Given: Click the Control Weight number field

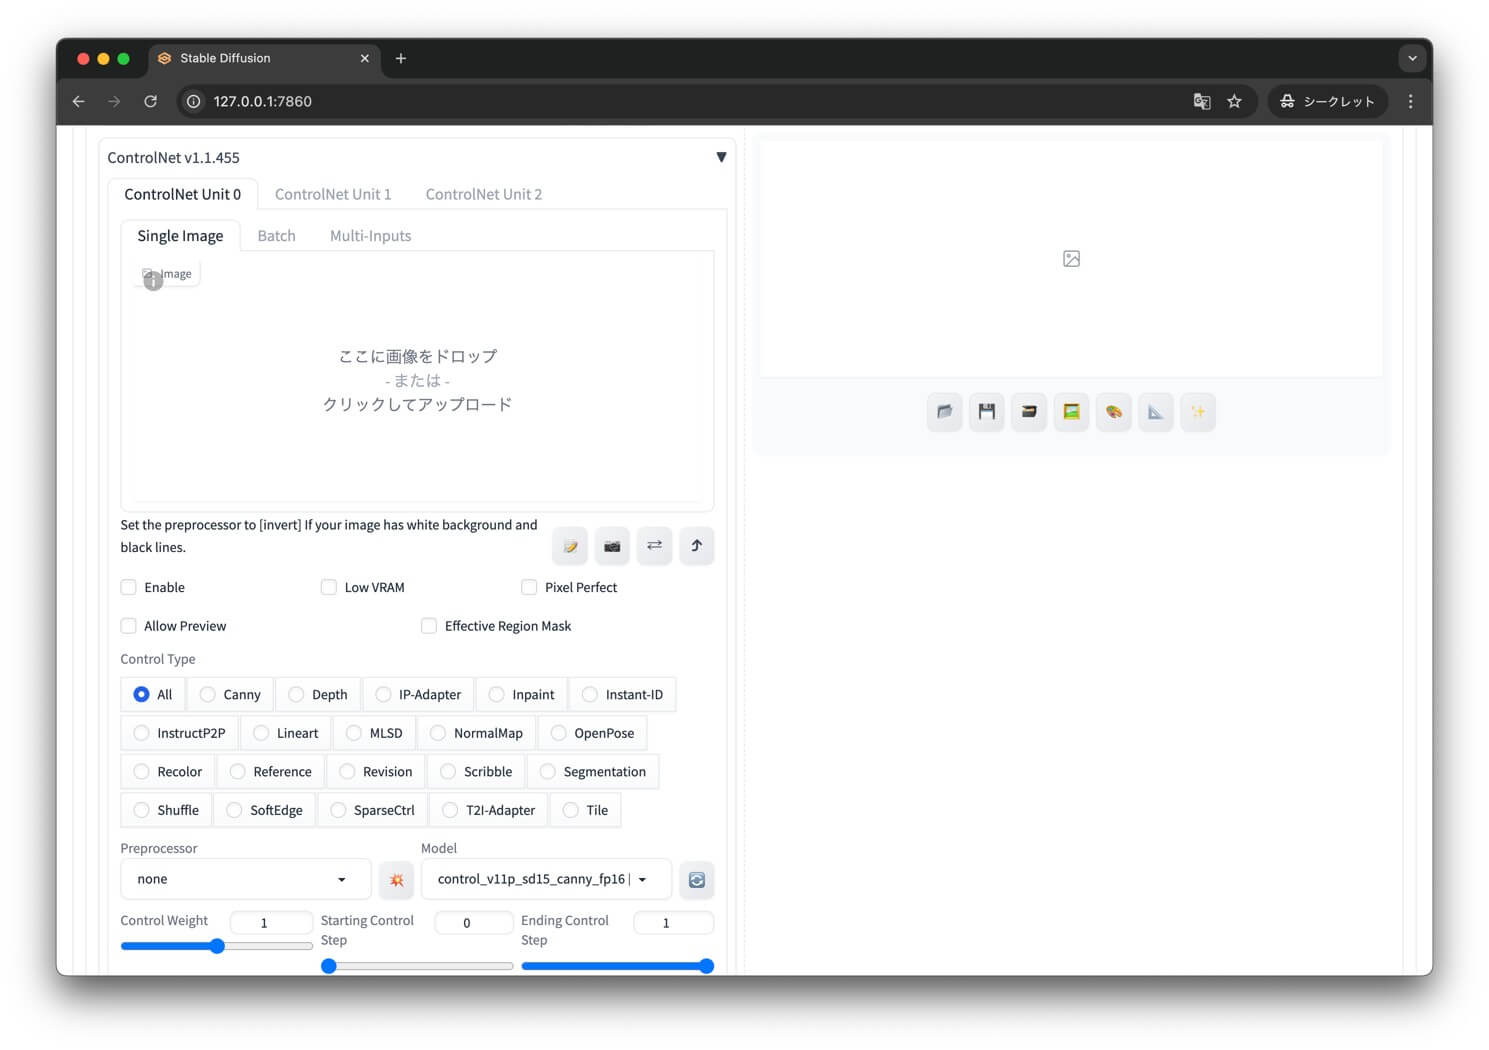Looking at the screenshot, I should [271, 923].
